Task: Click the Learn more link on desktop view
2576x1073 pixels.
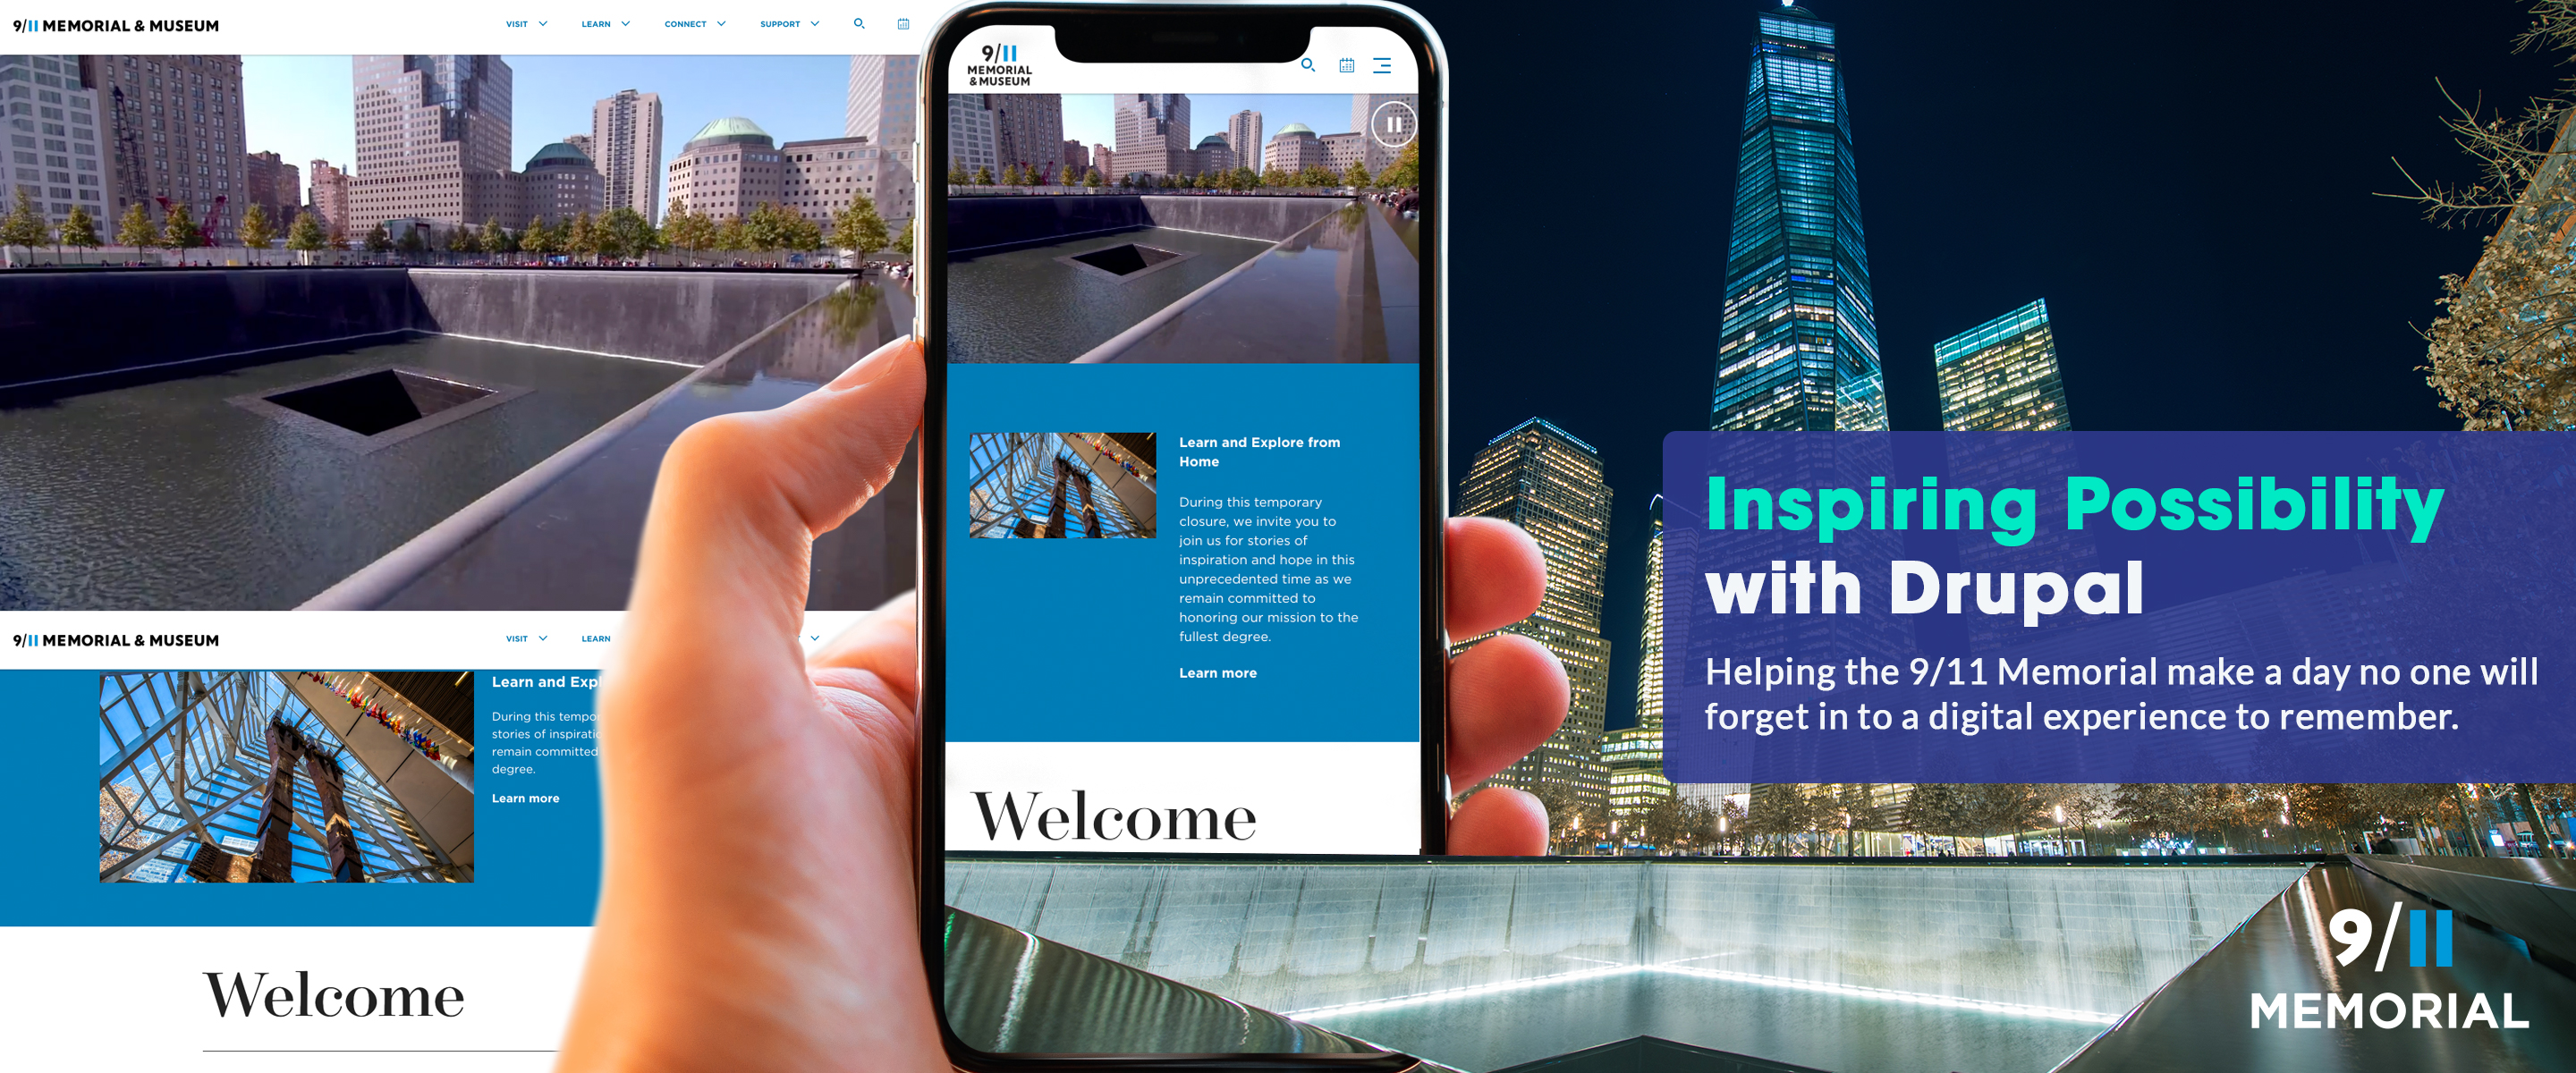Action: [526, 797]
